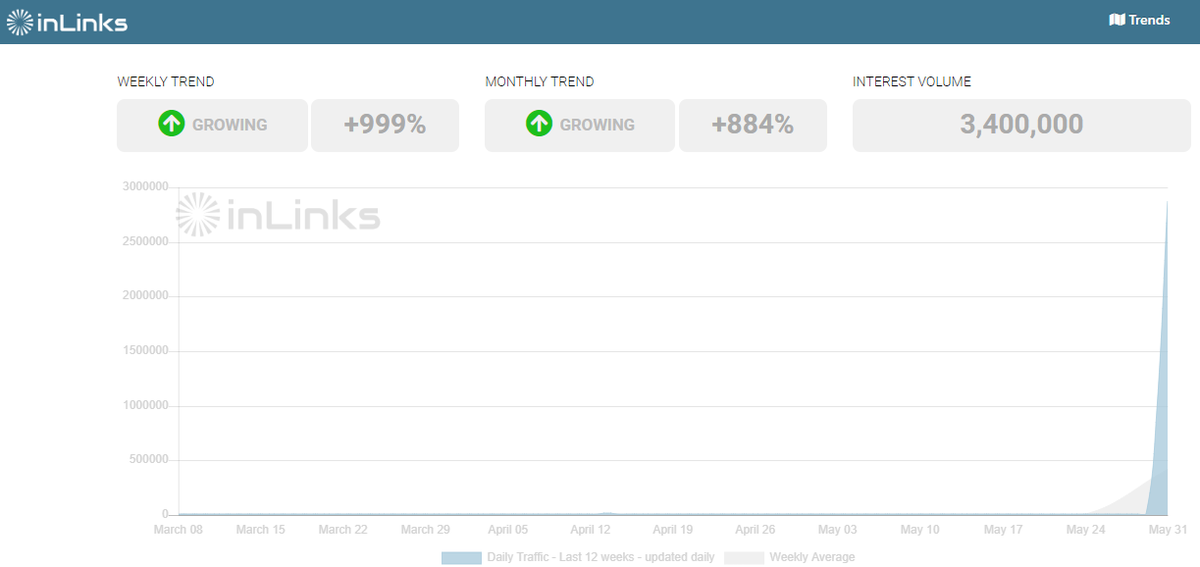1200x567 pixels.
Task: Click the WEEKLY TREND heading
Action: coord(166,82)
